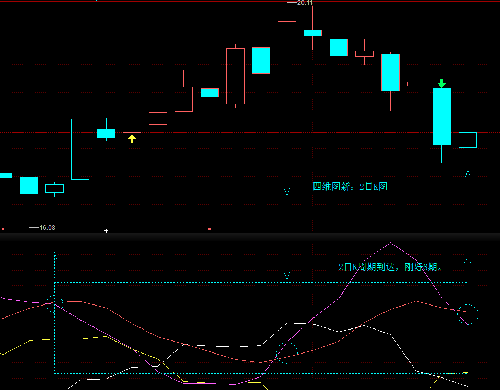Select the white plus marker below the candles
The width and height of the screenshot is (500, 390).
tap(106, 231)
